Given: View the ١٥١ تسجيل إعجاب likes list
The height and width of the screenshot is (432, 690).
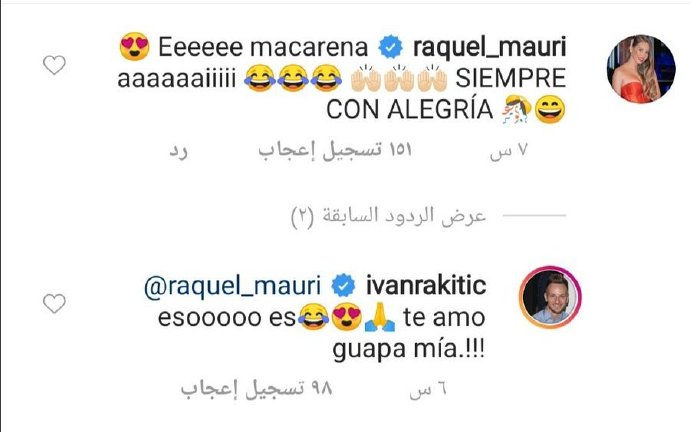Looking at the screenshot, I should [x=335, y=151].
